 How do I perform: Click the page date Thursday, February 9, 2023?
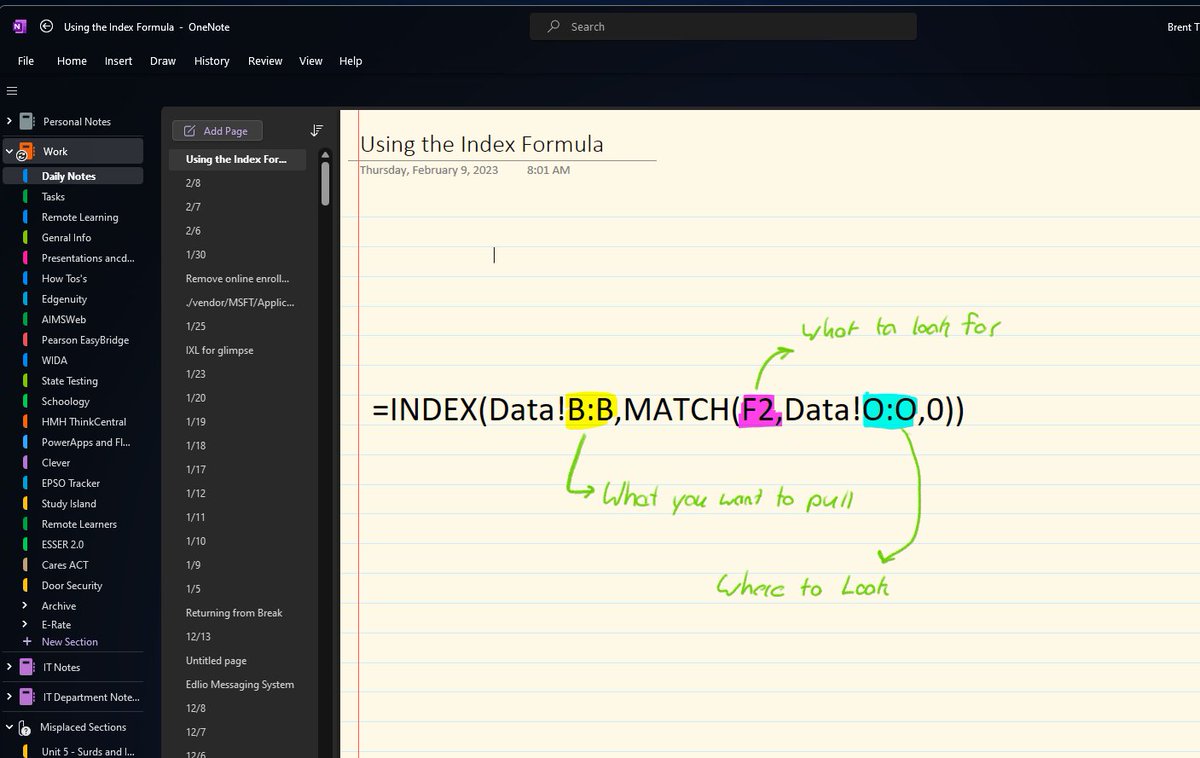click(429, 170)
